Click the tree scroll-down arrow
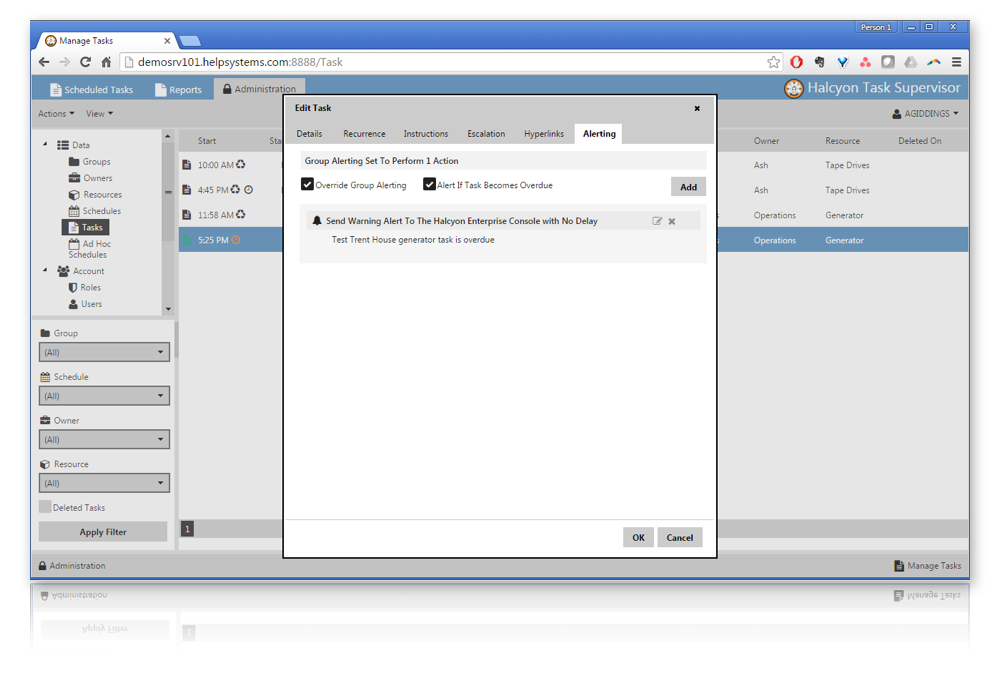Image resolution: width=1000 pixels, height=675 pixels. tap(168, 309)
